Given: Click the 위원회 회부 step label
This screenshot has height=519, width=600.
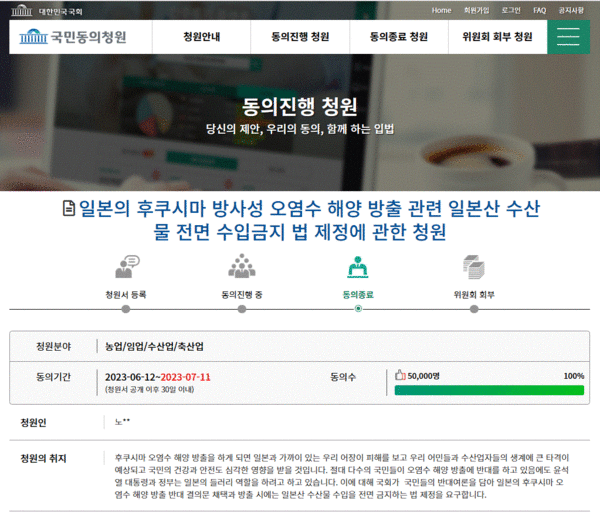Looking at the screenshot, I should [474, 295].
